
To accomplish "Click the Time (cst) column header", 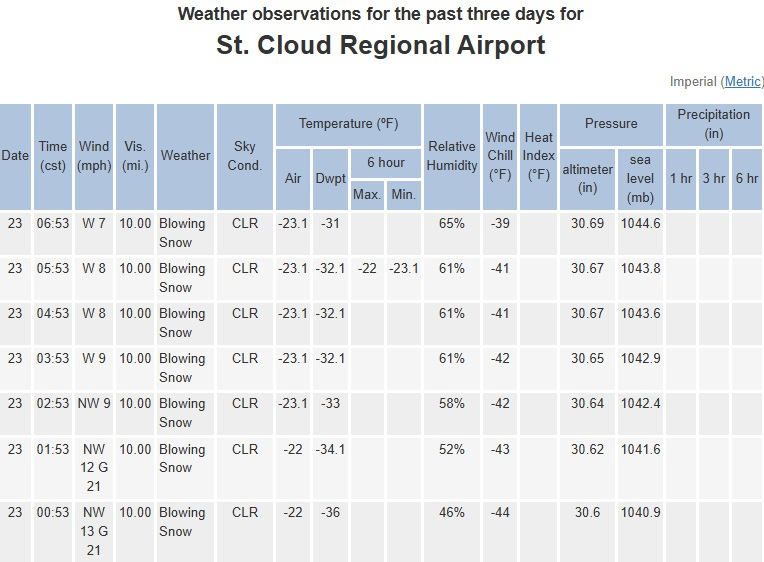I will coord(53,156).
